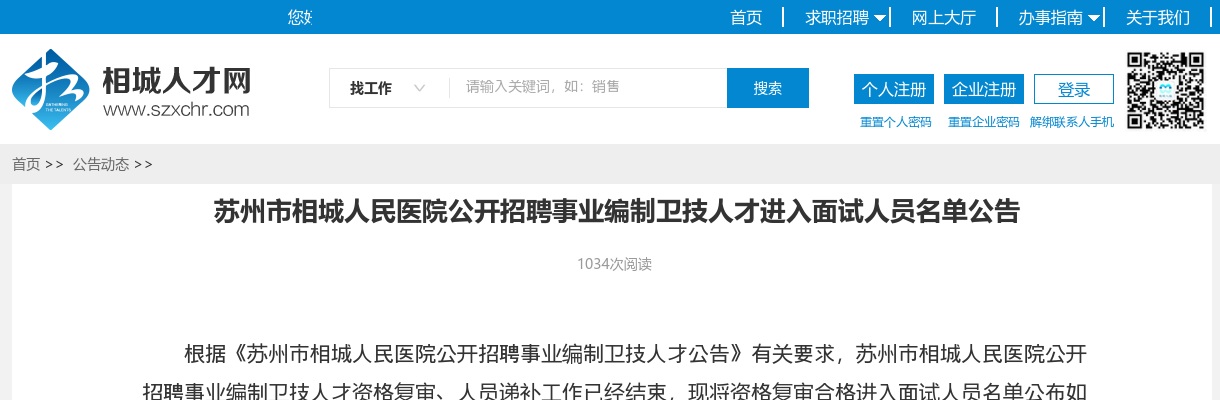Click the announcement title heading
Image resolution: width=1220 pixels, height=400 pixels.
pyautogui.click(x=616, y=212)
